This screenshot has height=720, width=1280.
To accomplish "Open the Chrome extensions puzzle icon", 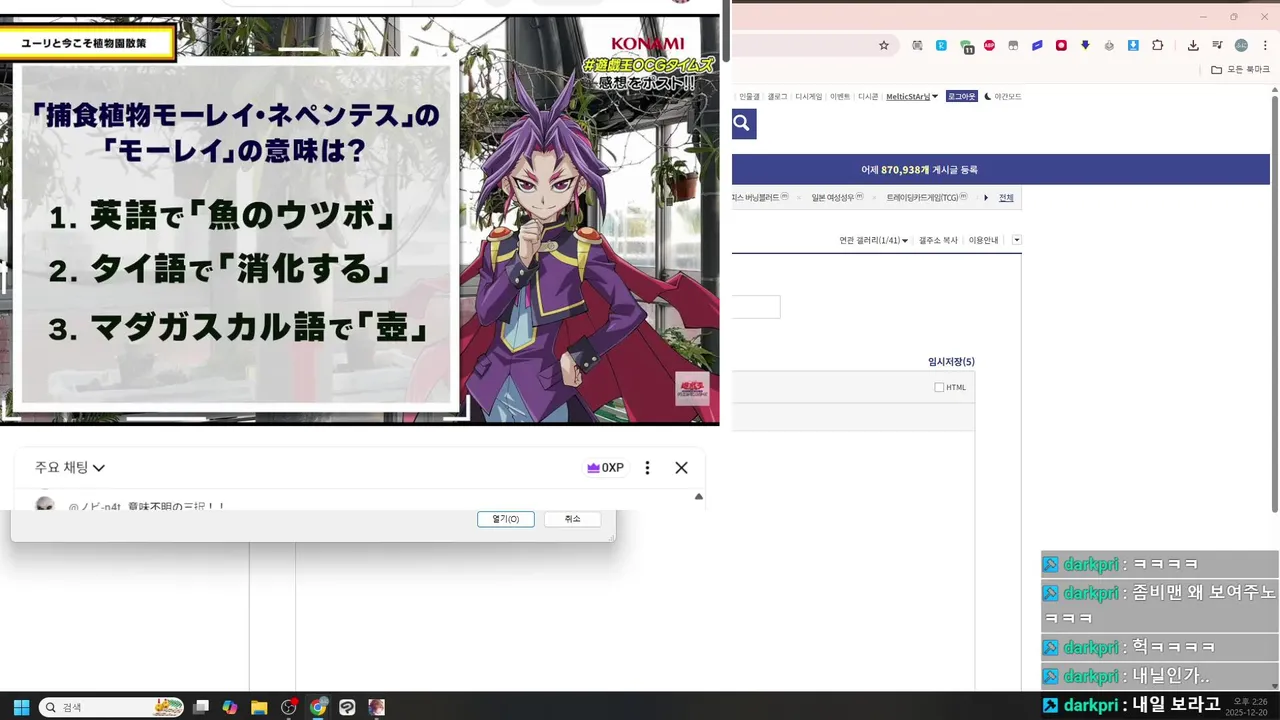I will [1158, 45].
